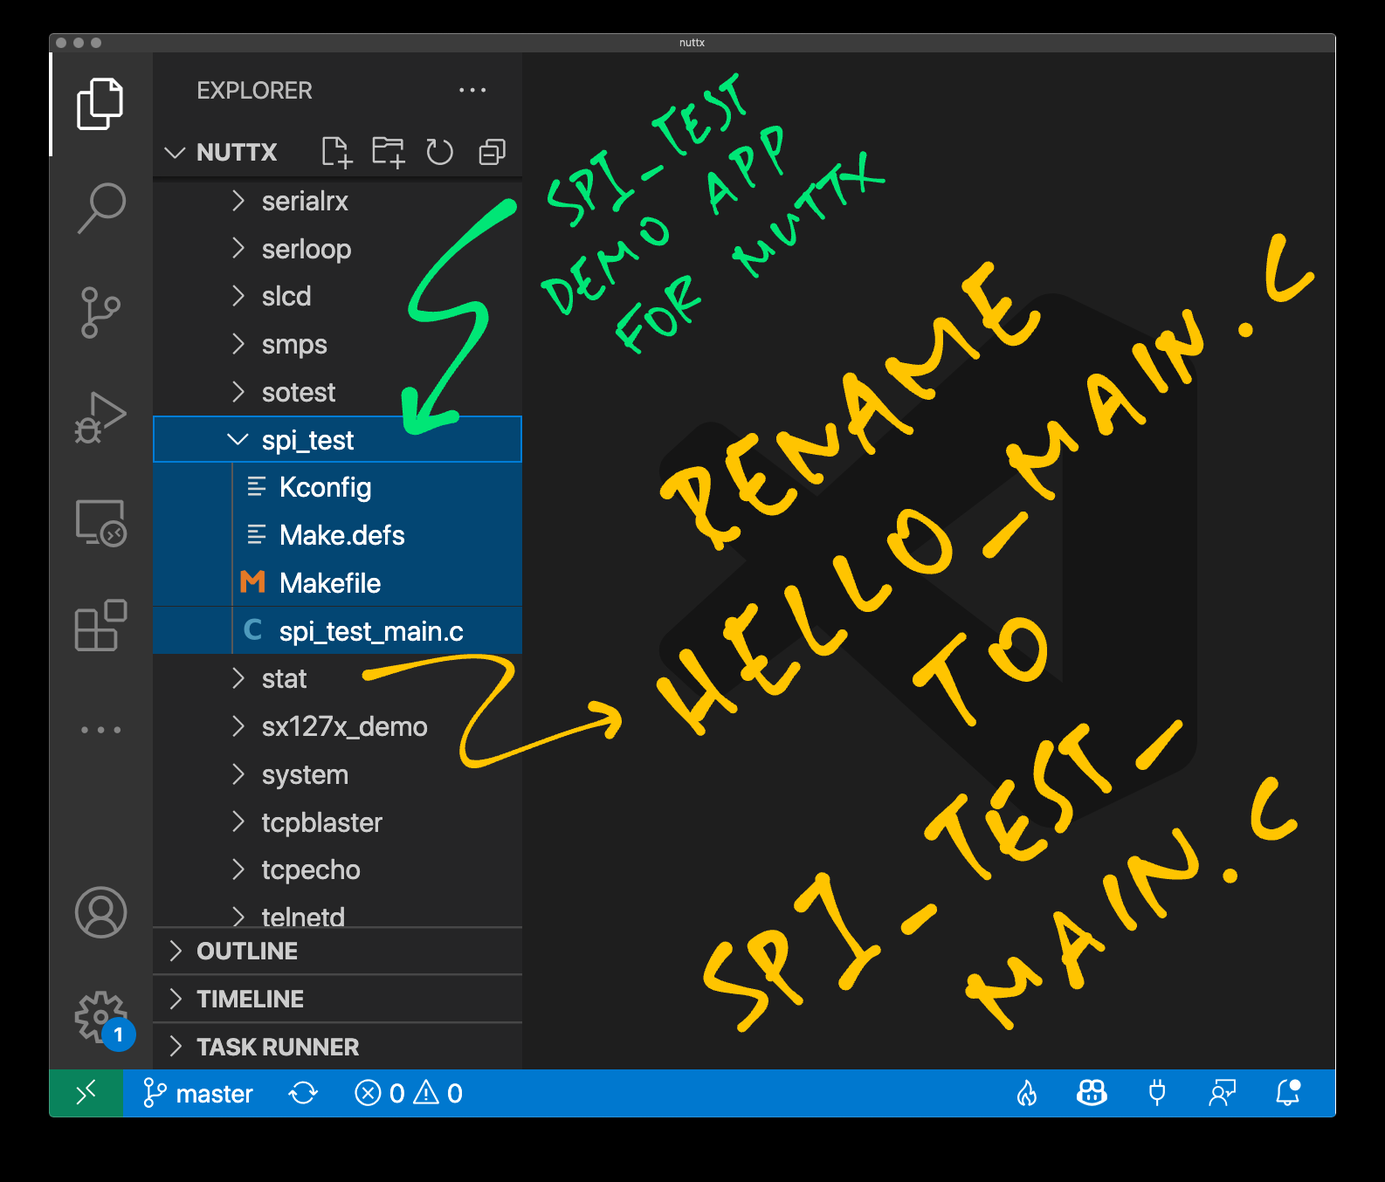Open the Explorer more actions menu

(x=472, y=90)
